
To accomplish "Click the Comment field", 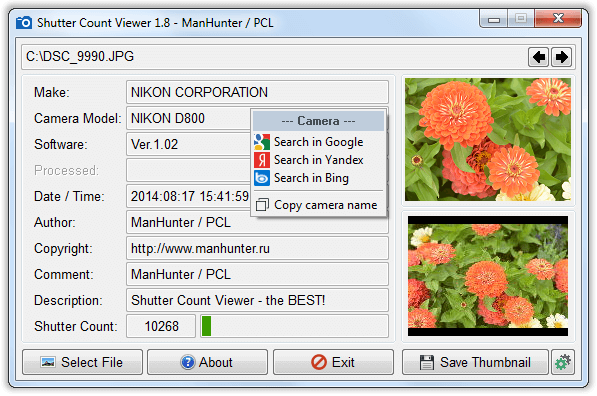I will coord(257,274).
